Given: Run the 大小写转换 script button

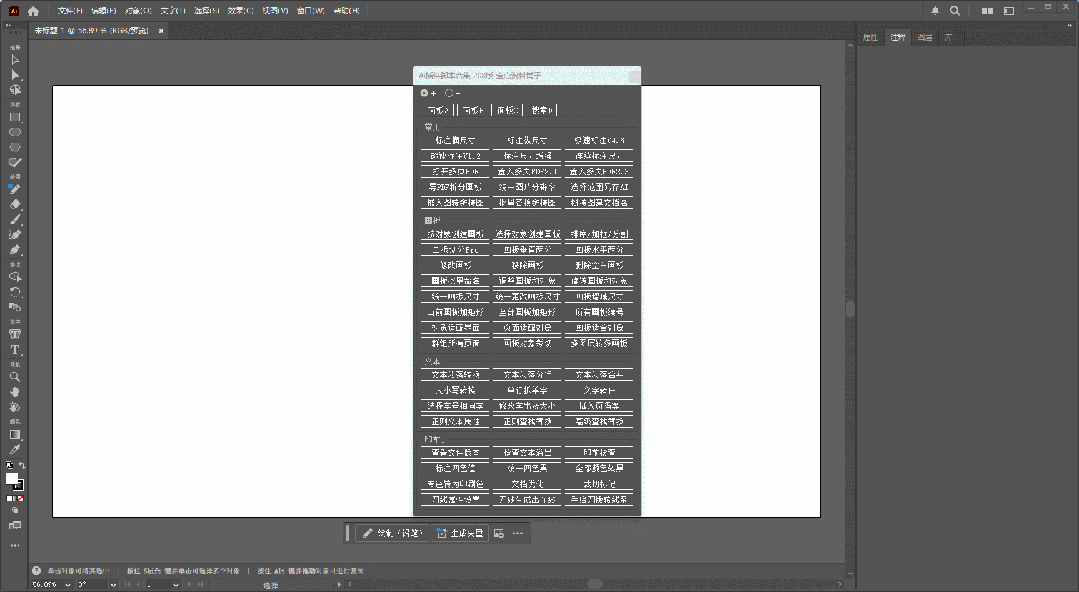Looking at the screenshot, I should click(455, 390).
